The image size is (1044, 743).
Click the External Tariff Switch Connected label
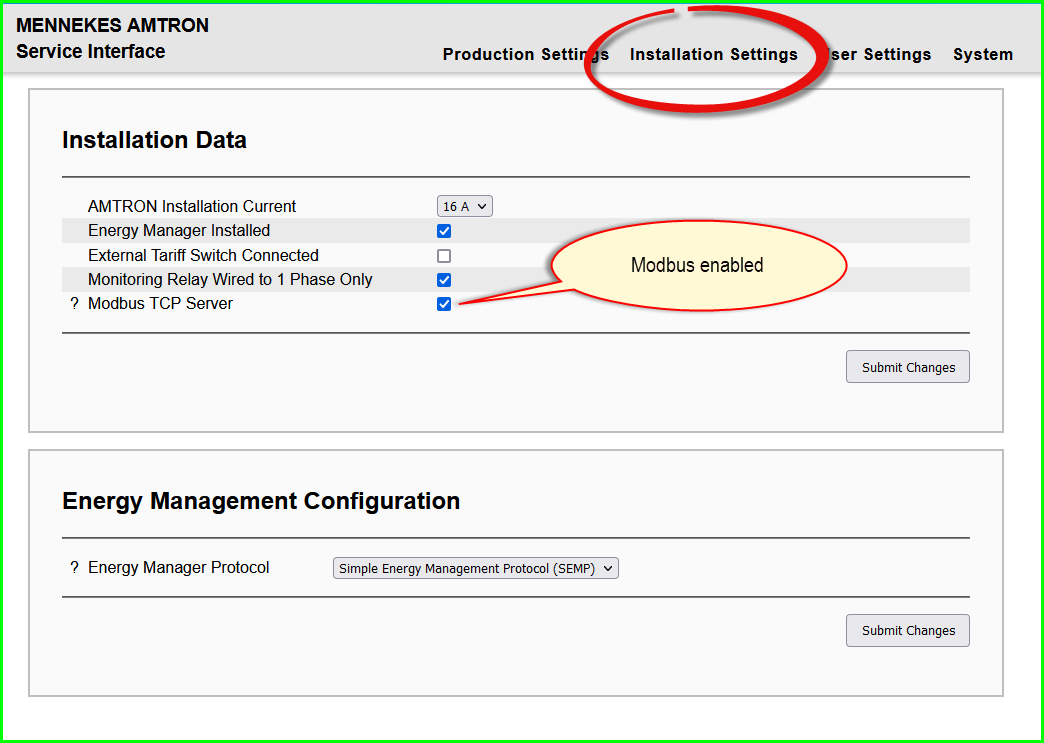click(203, 256)
